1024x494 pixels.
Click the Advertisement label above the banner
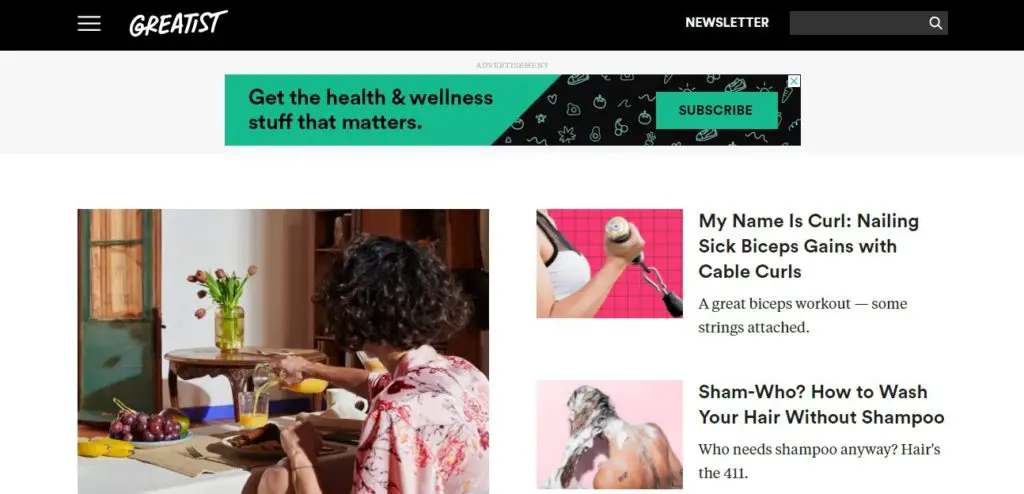(x=512, y=65)
